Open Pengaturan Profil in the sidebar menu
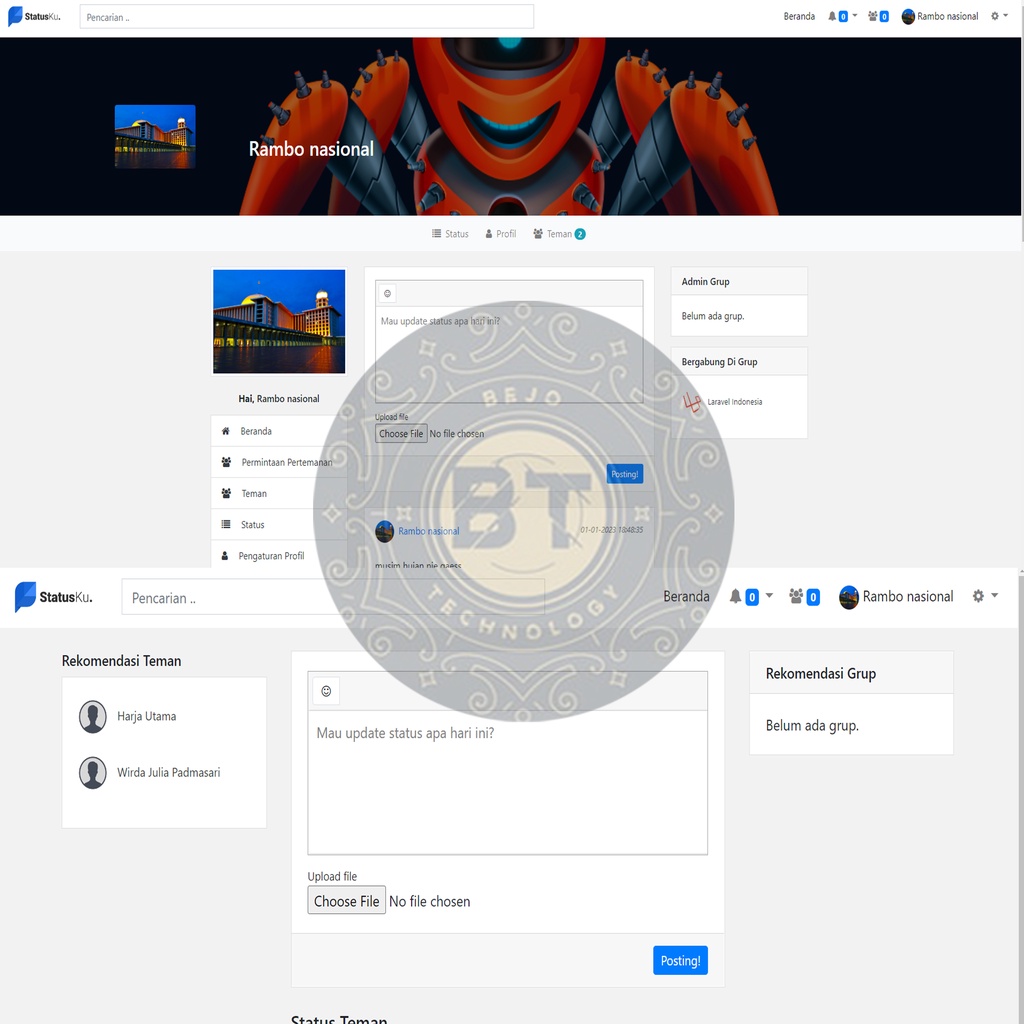Screen dimensions: 1024x1024 pos(279,554)
